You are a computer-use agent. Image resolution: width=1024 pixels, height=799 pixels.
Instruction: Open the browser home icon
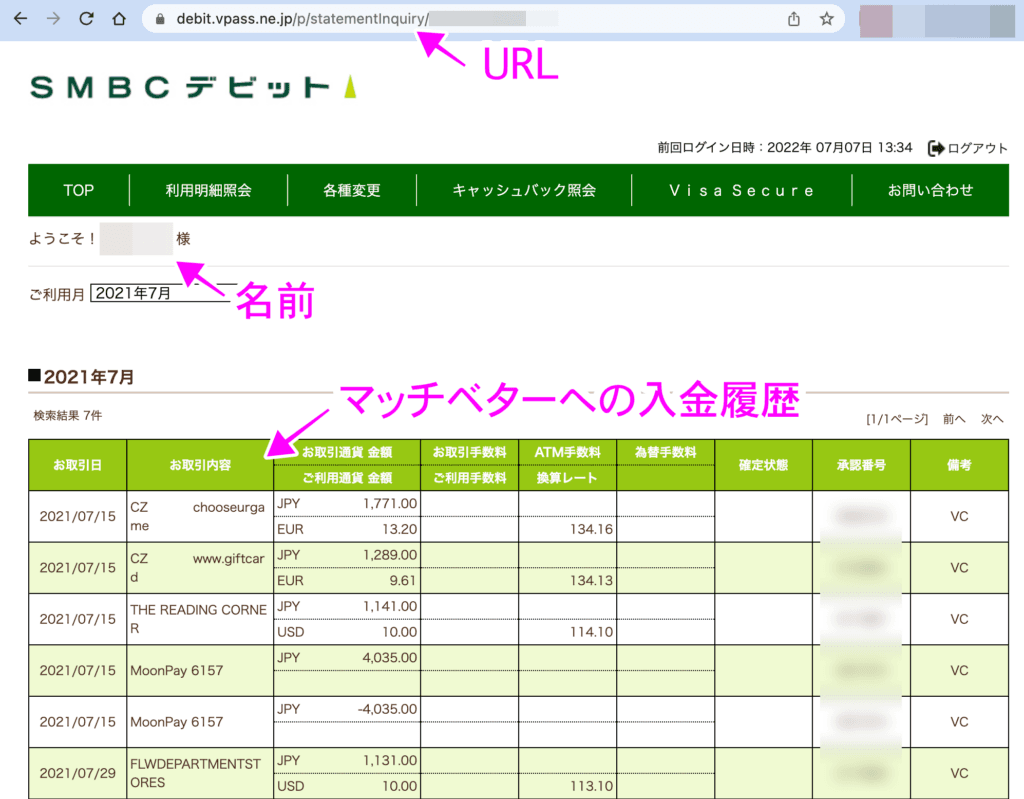point(119,19)
